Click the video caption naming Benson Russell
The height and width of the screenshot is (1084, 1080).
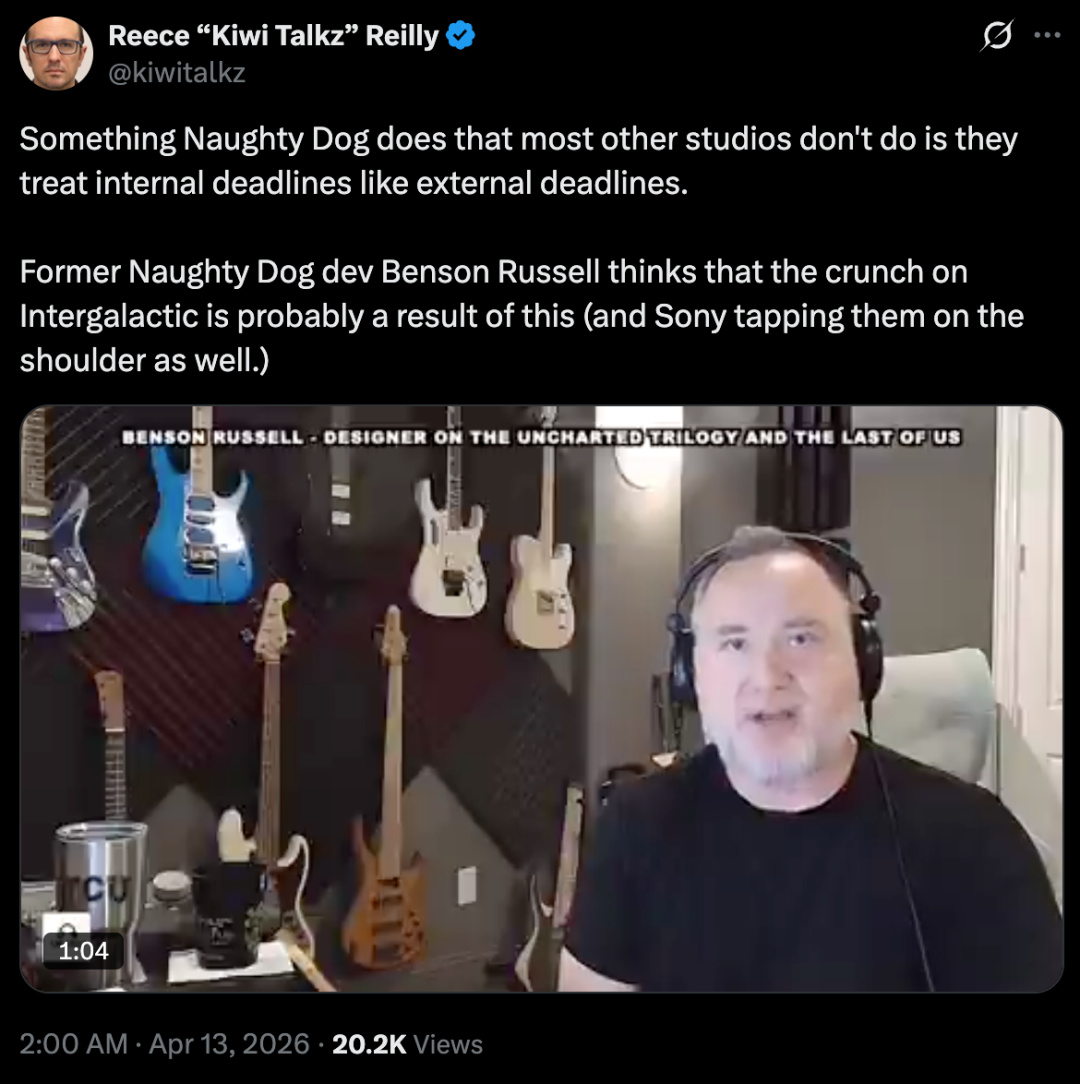click(541, 437)
